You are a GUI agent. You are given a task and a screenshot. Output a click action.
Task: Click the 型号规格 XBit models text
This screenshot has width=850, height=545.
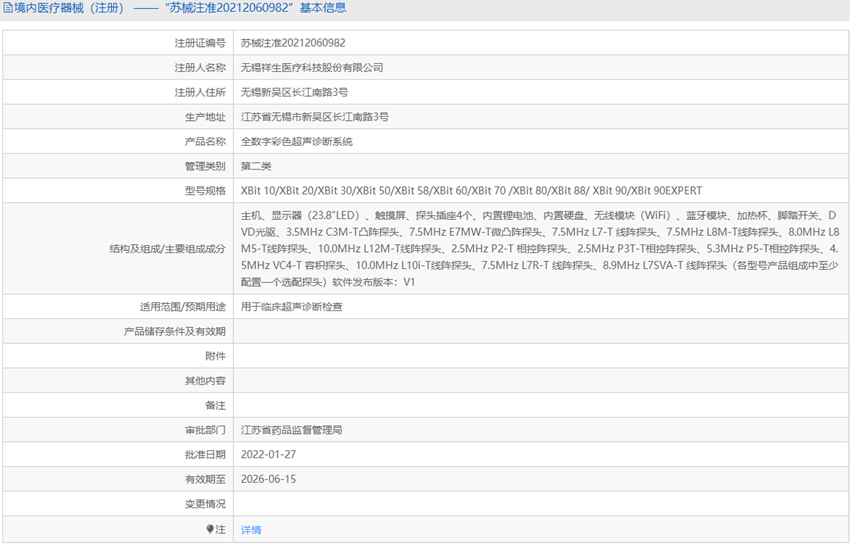point(471,191)
